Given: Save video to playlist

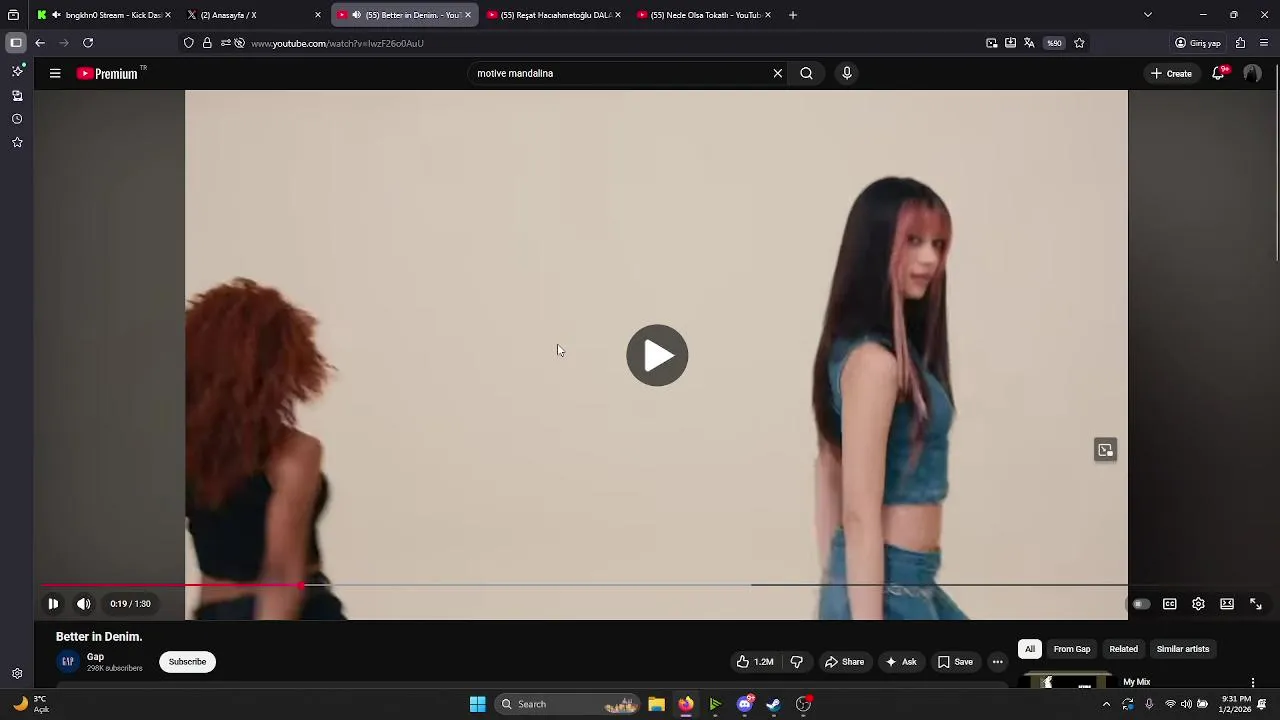Looking at the screenshot, I should coord(955,661).
